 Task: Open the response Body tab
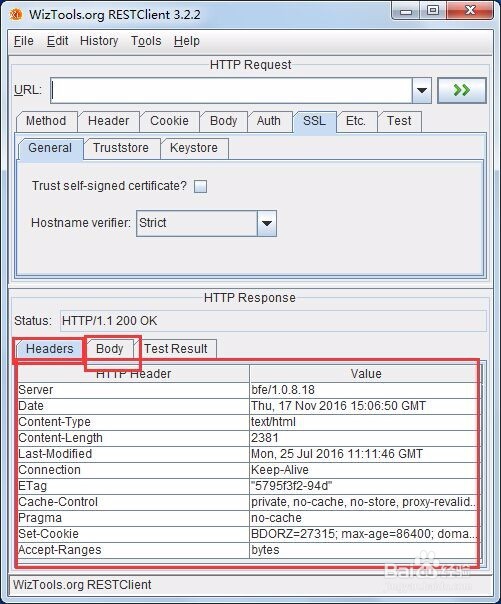tap(110, 349)
